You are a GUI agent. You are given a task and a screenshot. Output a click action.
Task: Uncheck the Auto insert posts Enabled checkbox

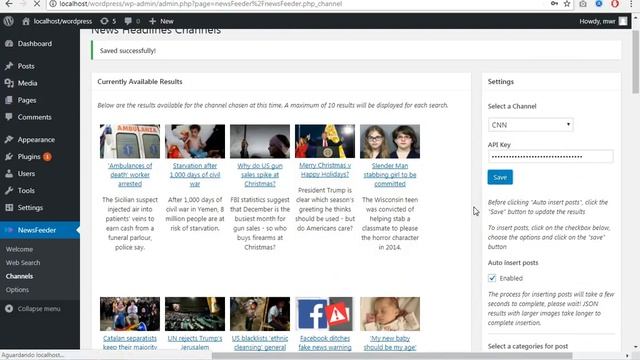click(492, 278)
